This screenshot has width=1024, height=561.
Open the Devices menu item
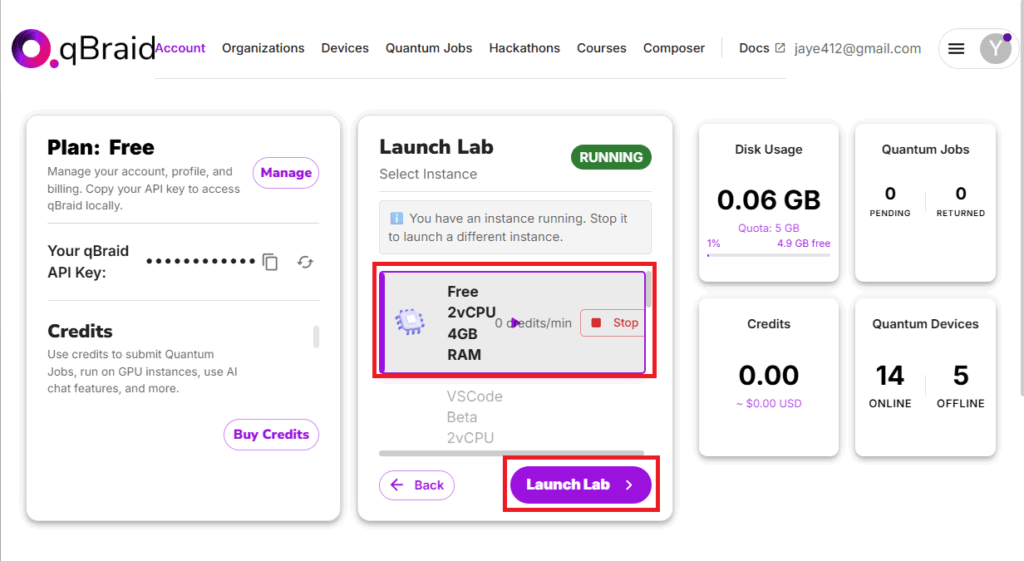coord(345,48)
